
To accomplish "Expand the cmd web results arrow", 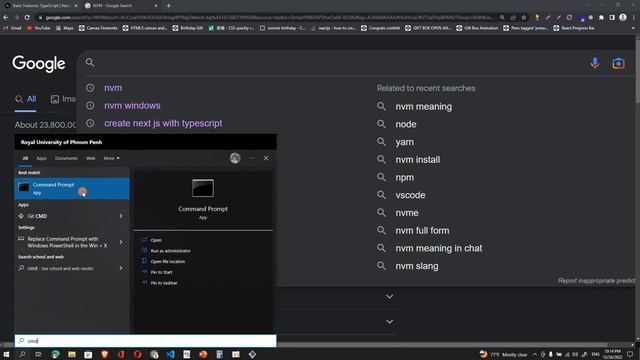I will pos(121,268).
